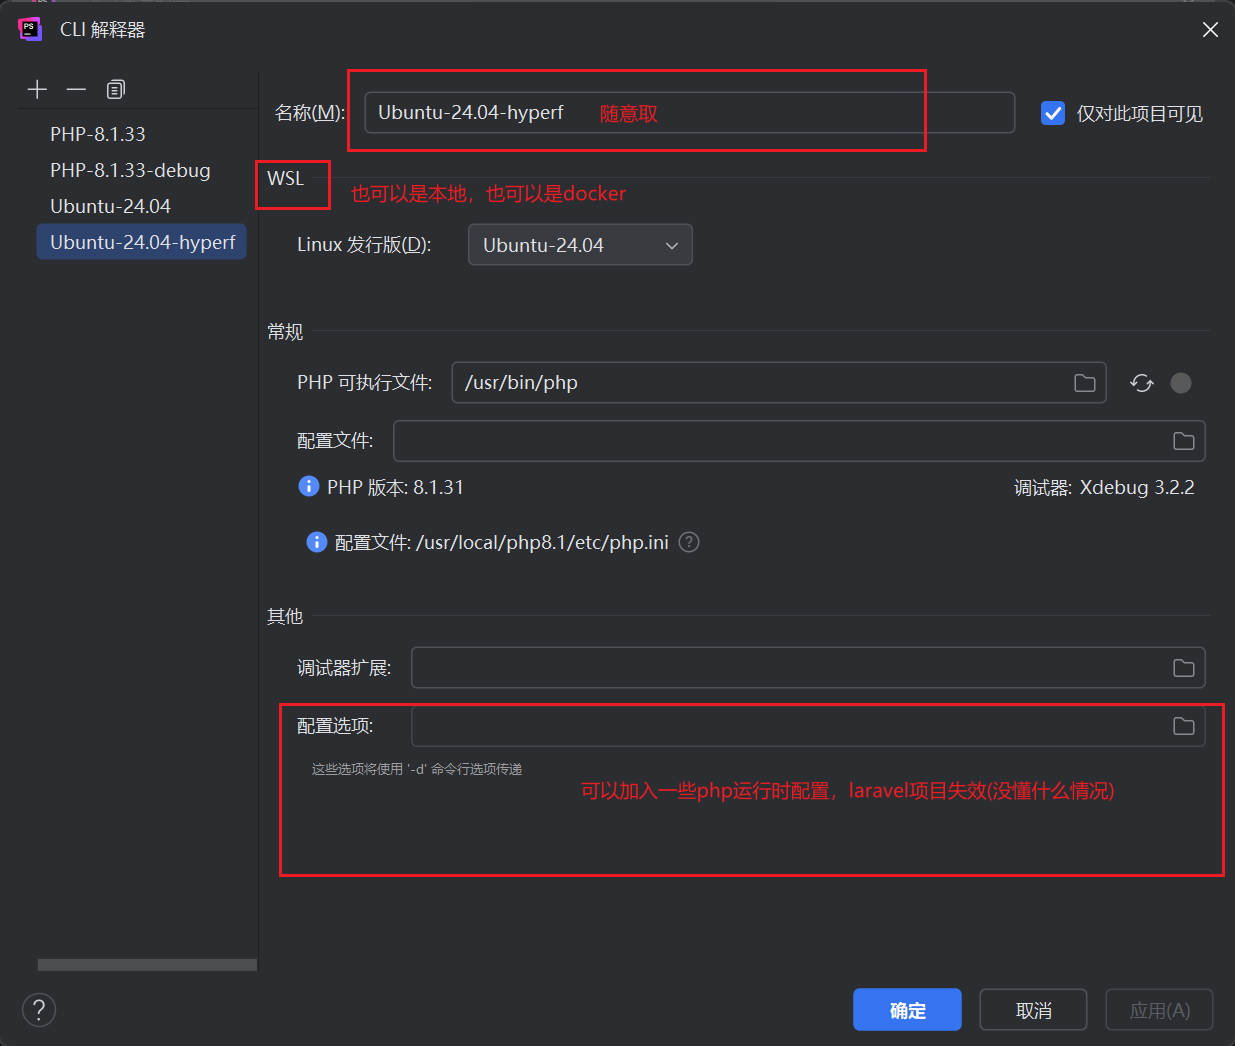Click PHP 版本: 8.1.31 text
The height and width of the screenshot is (1046, 1235).
click(395, 487)
